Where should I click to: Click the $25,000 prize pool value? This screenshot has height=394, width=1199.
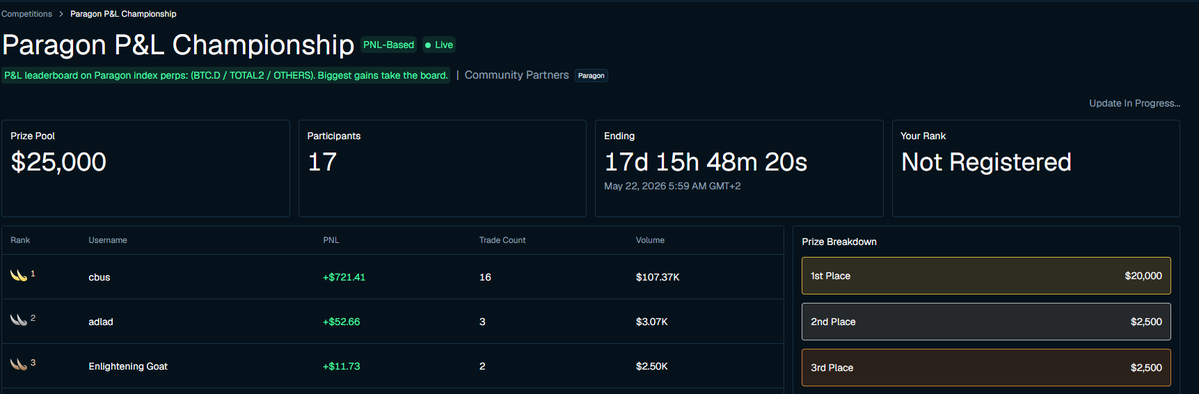(59, 162)
